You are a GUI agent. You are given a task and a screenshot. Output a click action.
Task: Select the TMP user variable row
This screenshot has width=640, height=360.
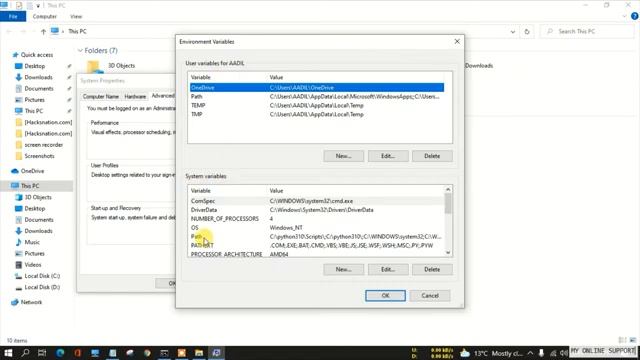pyautogui.click(x=317, y=114)
